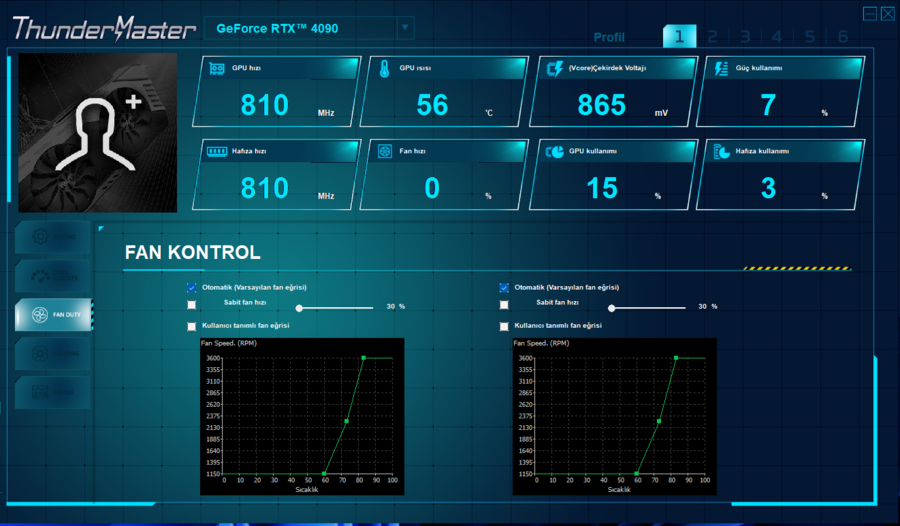Viewport: 900px width, 526px height.
Task: Click the Hafıza hızı value 810
Action: point(265,188)
